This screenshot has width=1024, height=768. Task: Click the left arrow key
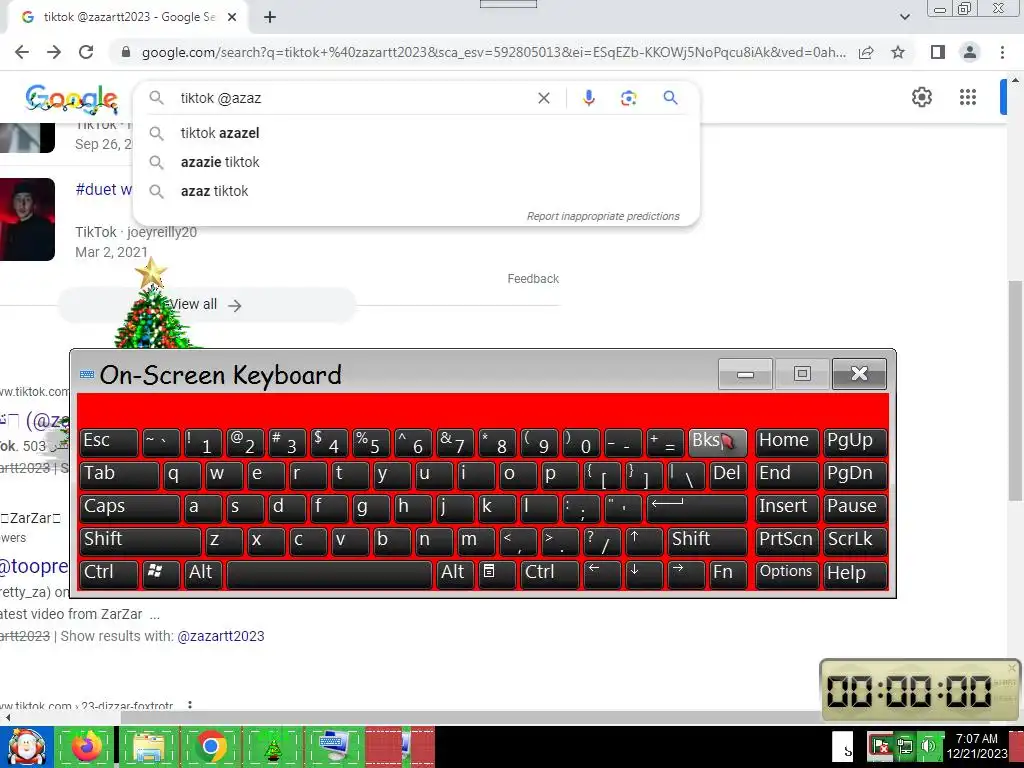(602, 574)
